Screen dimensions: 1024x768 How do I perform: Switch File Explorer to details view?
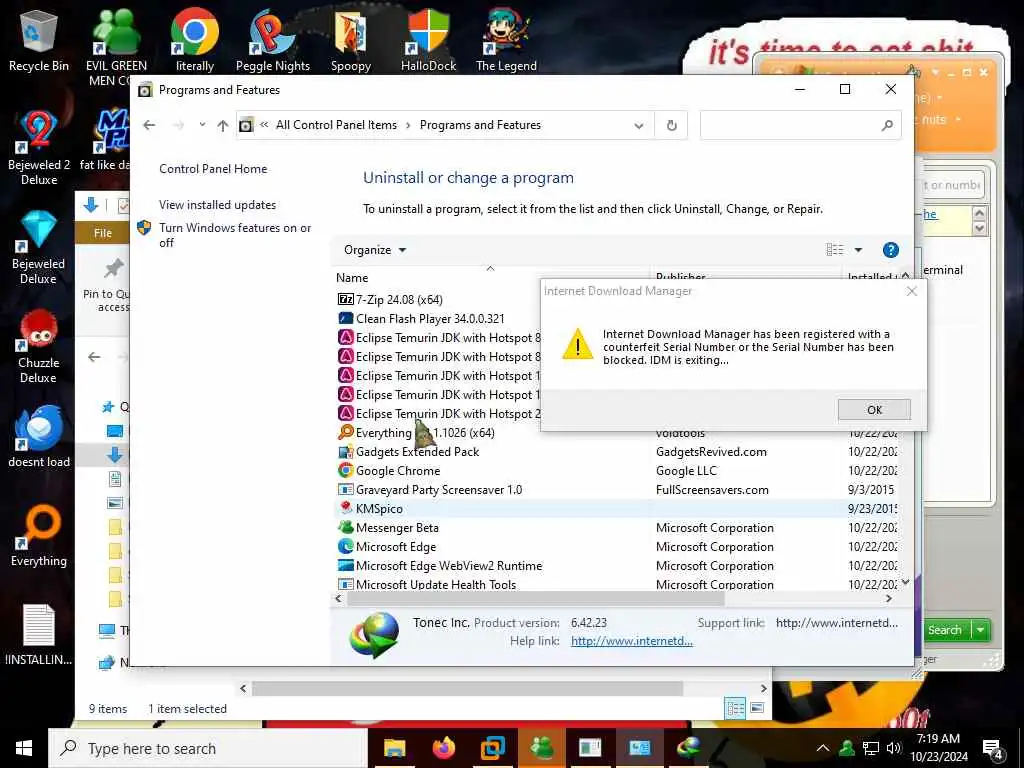point(735,707)
